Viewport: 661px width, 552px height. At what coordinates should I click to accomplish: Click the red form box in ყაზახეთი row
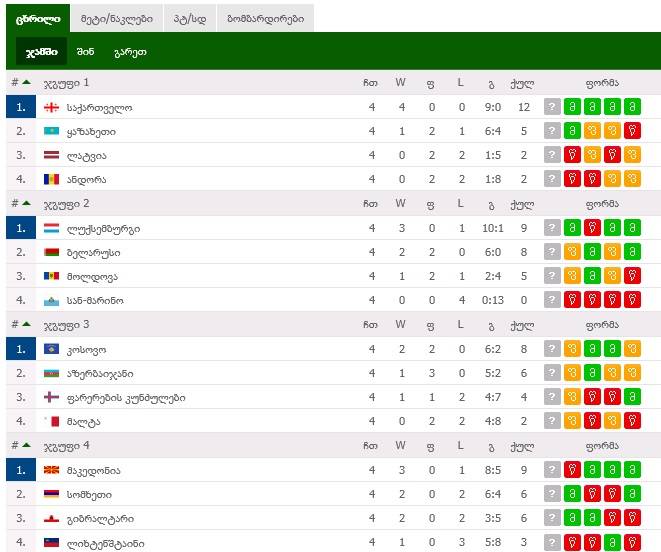631,131
